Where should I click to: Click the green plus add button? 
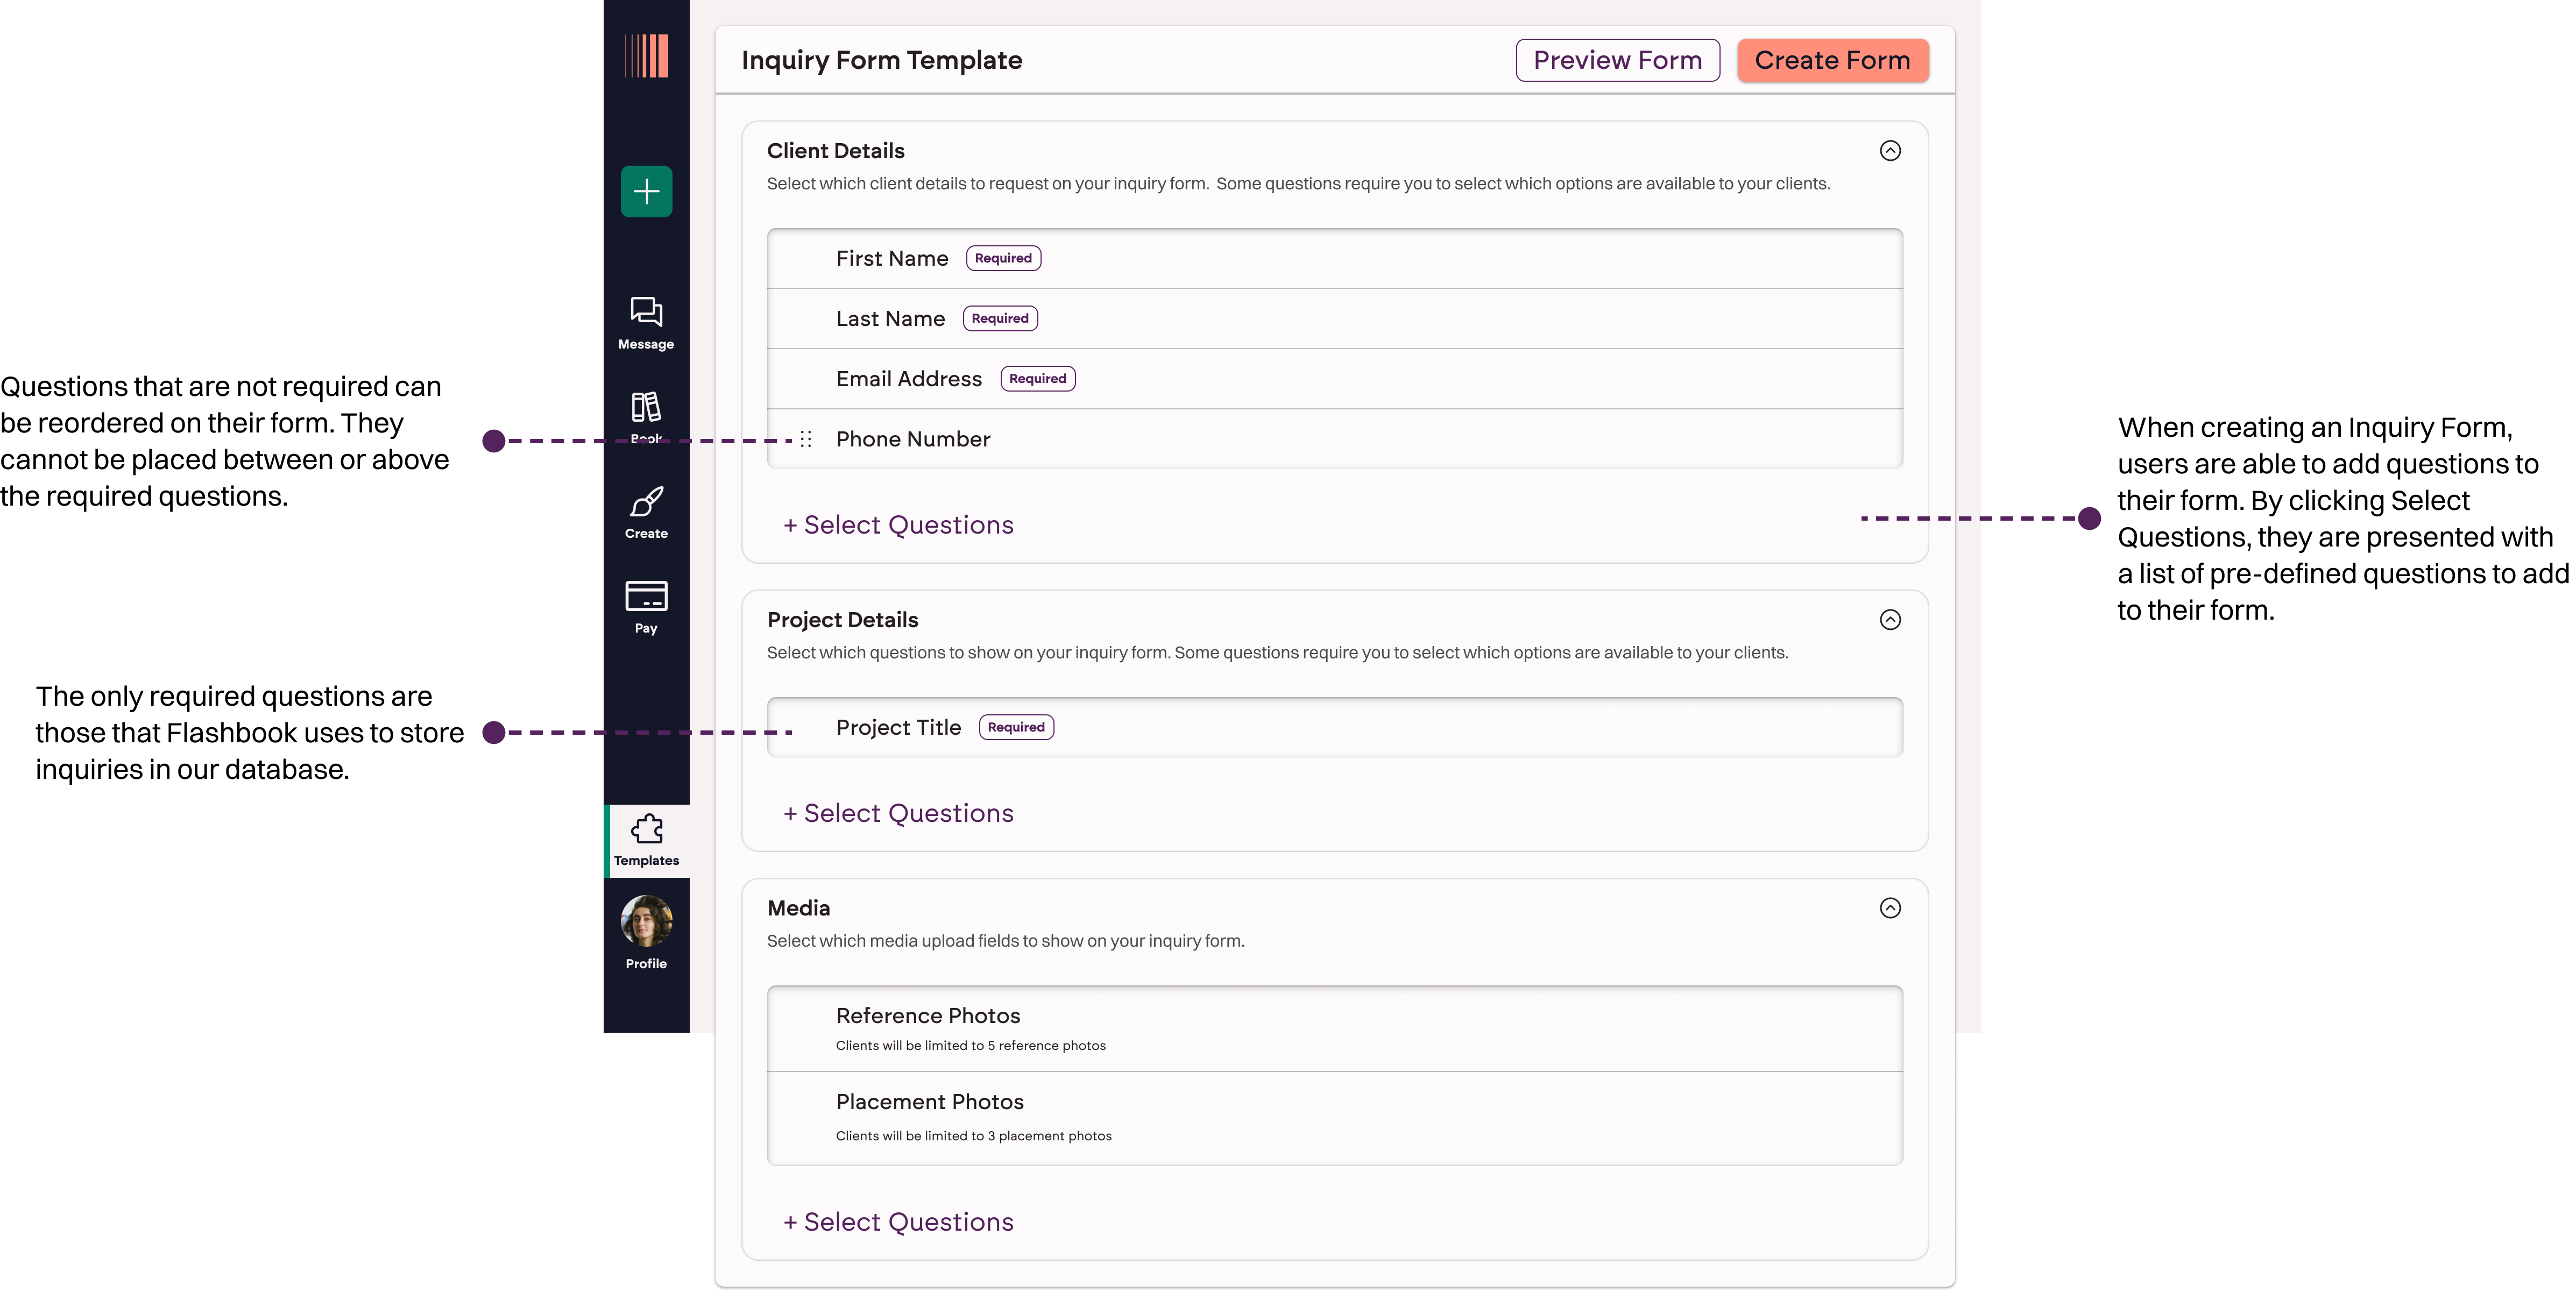click(646, 191)
